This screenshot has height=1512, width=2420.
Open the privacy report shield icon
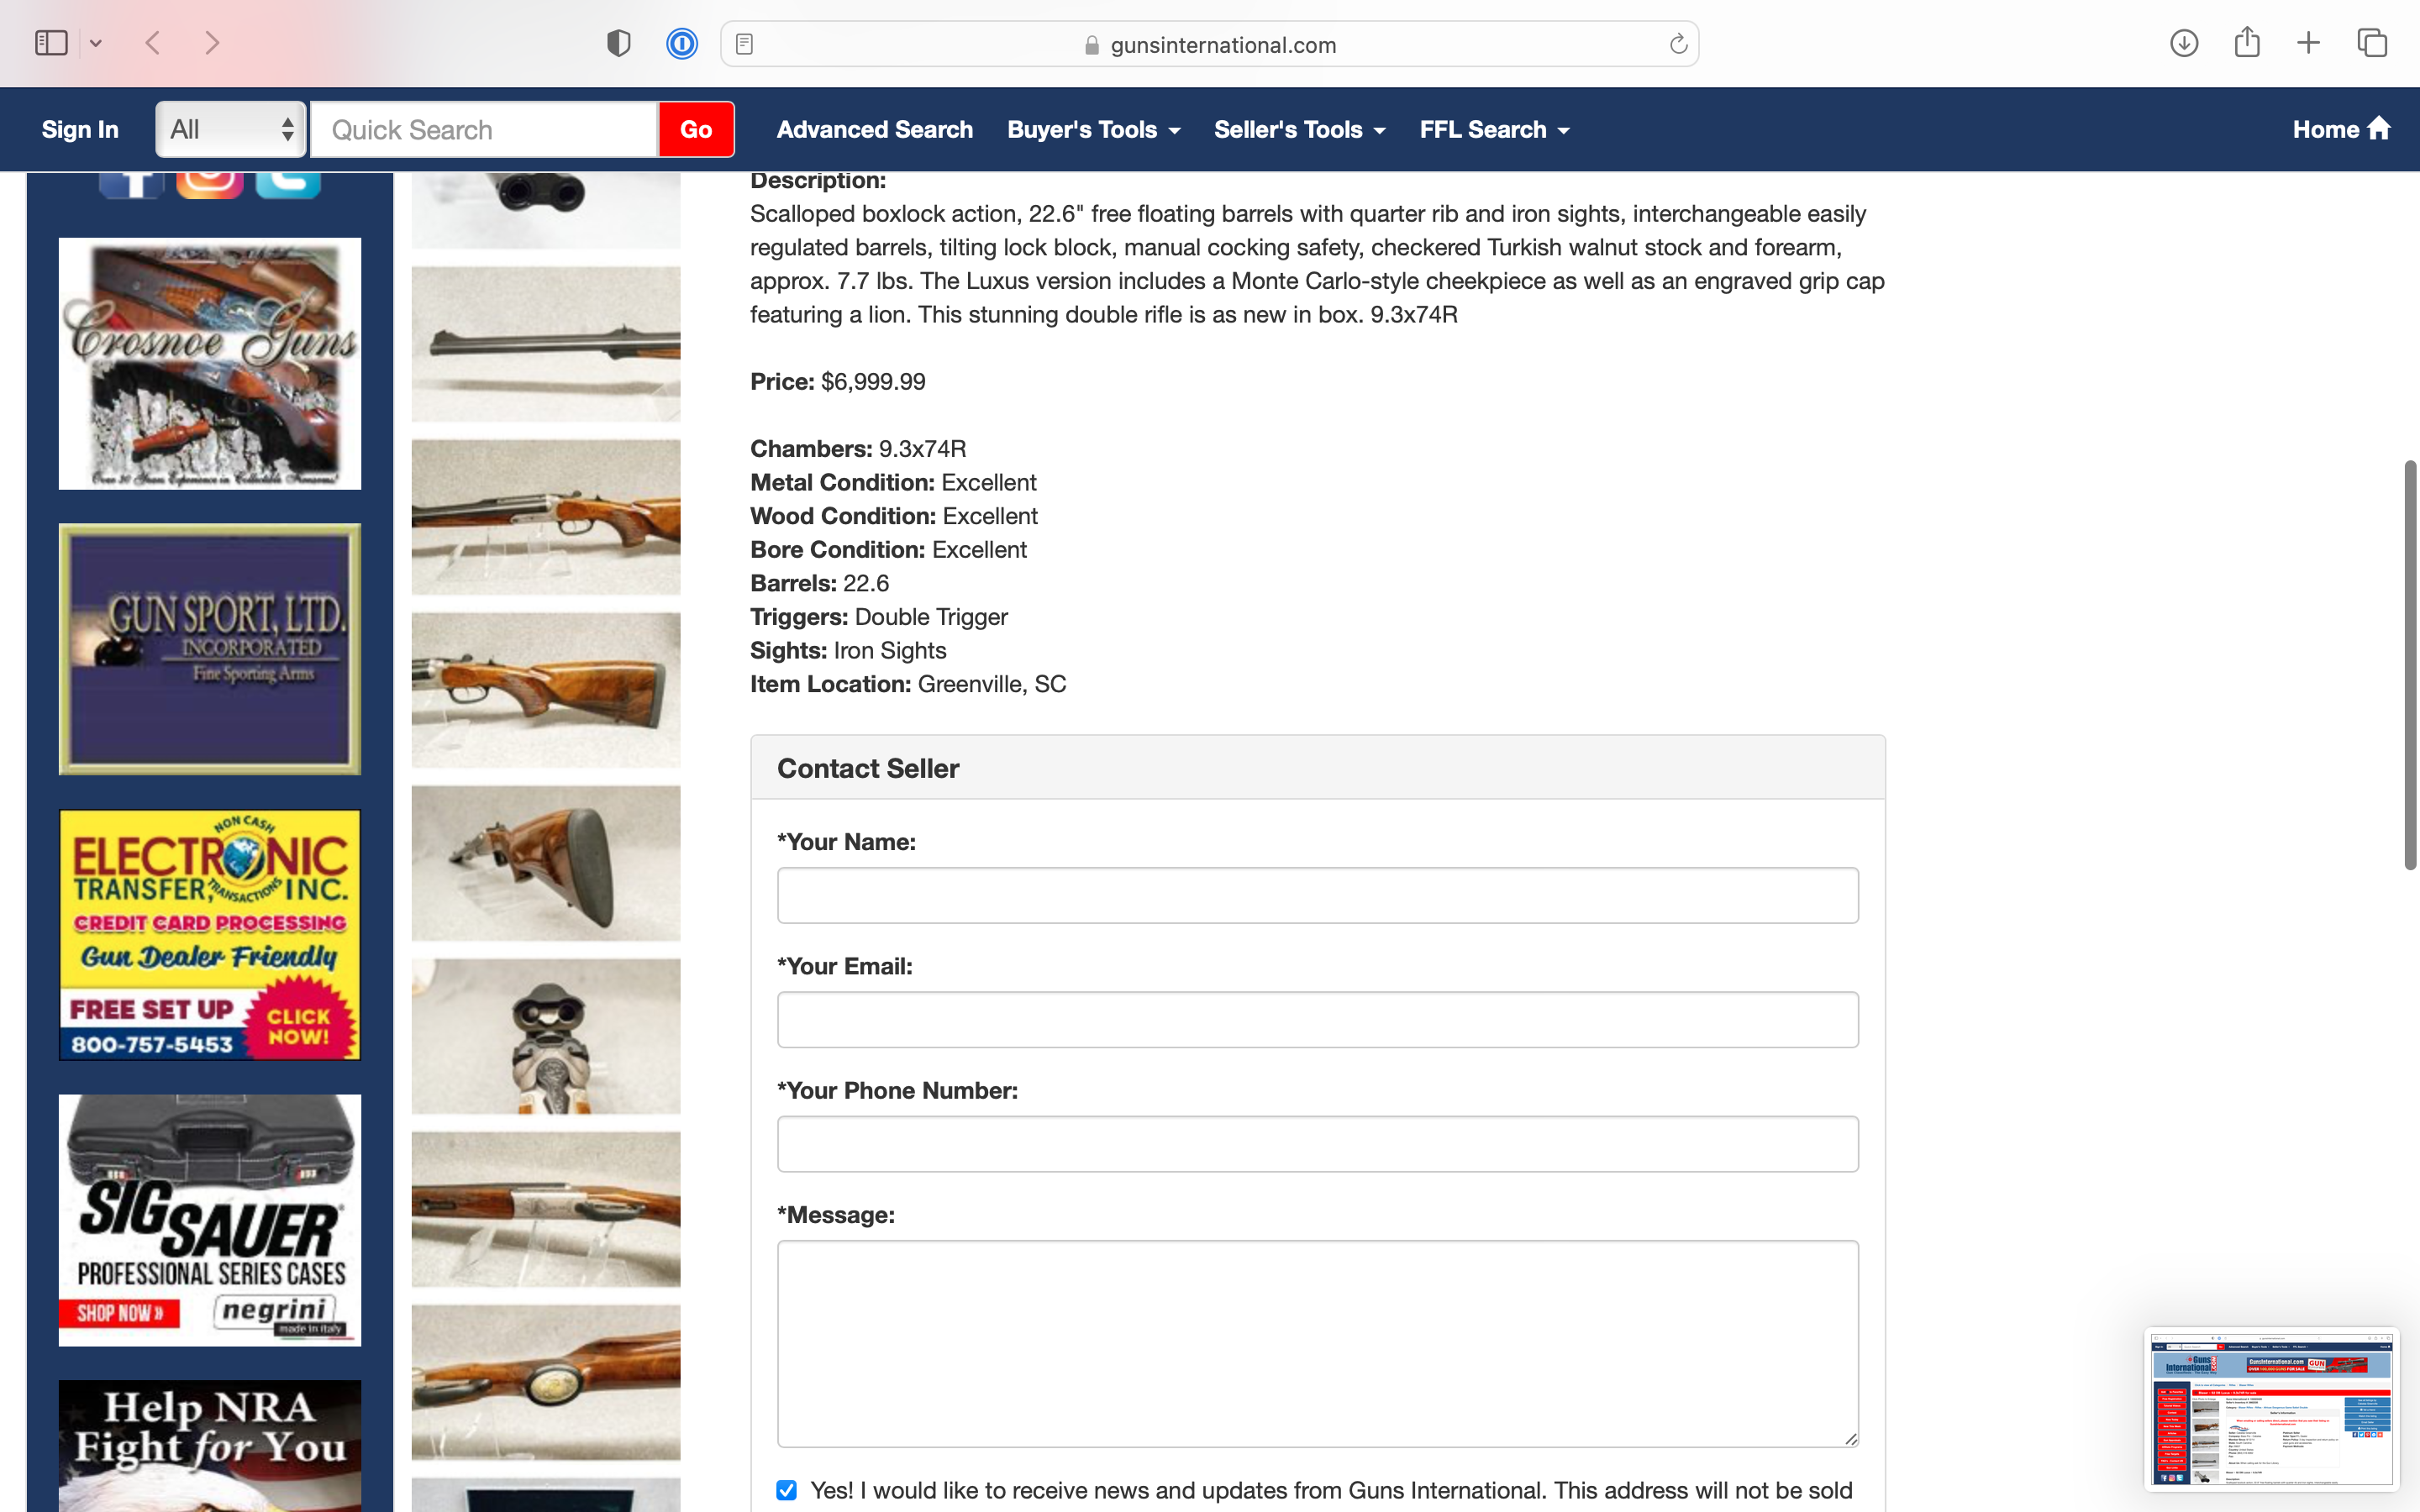(619, 43)
